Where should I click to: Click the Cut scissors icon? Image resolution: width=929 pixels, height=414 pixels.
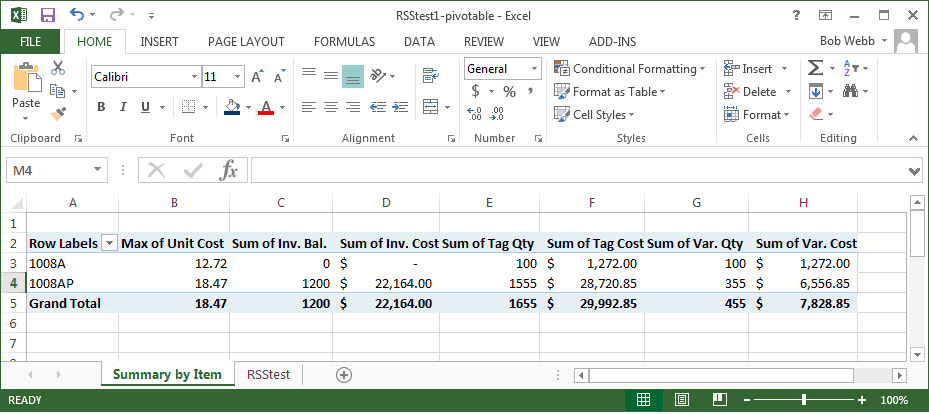coord(58,68)
